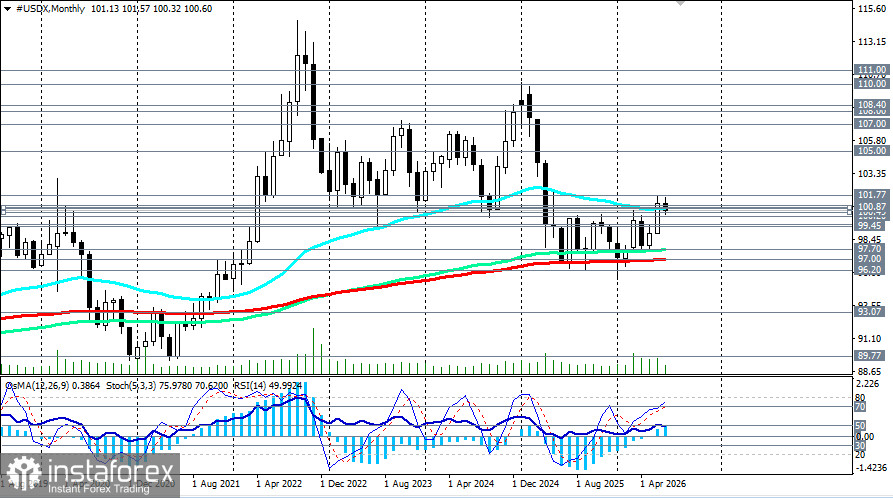
Task: Click the 1 Apr 2022 date label
Action: 279,484
